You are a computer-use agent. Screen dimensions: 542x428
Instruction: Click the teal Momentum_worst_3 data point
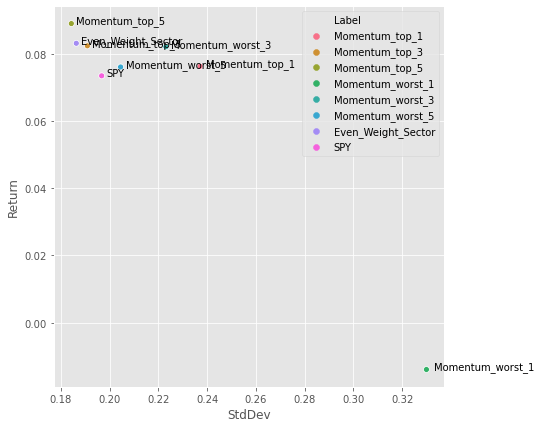tap(166, 46)
